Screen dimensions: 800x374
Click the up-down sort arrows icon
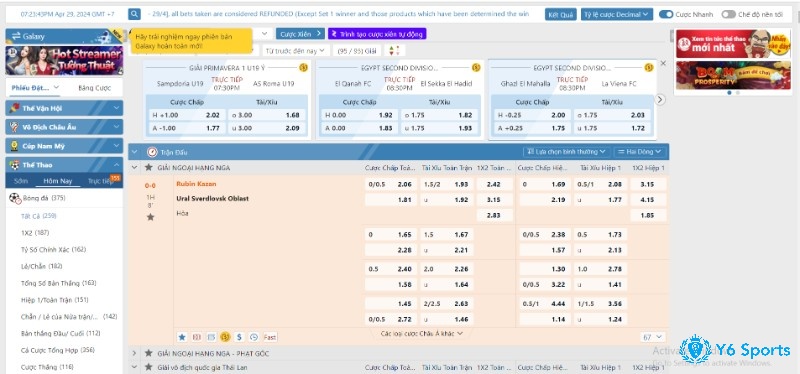(394, 51)
